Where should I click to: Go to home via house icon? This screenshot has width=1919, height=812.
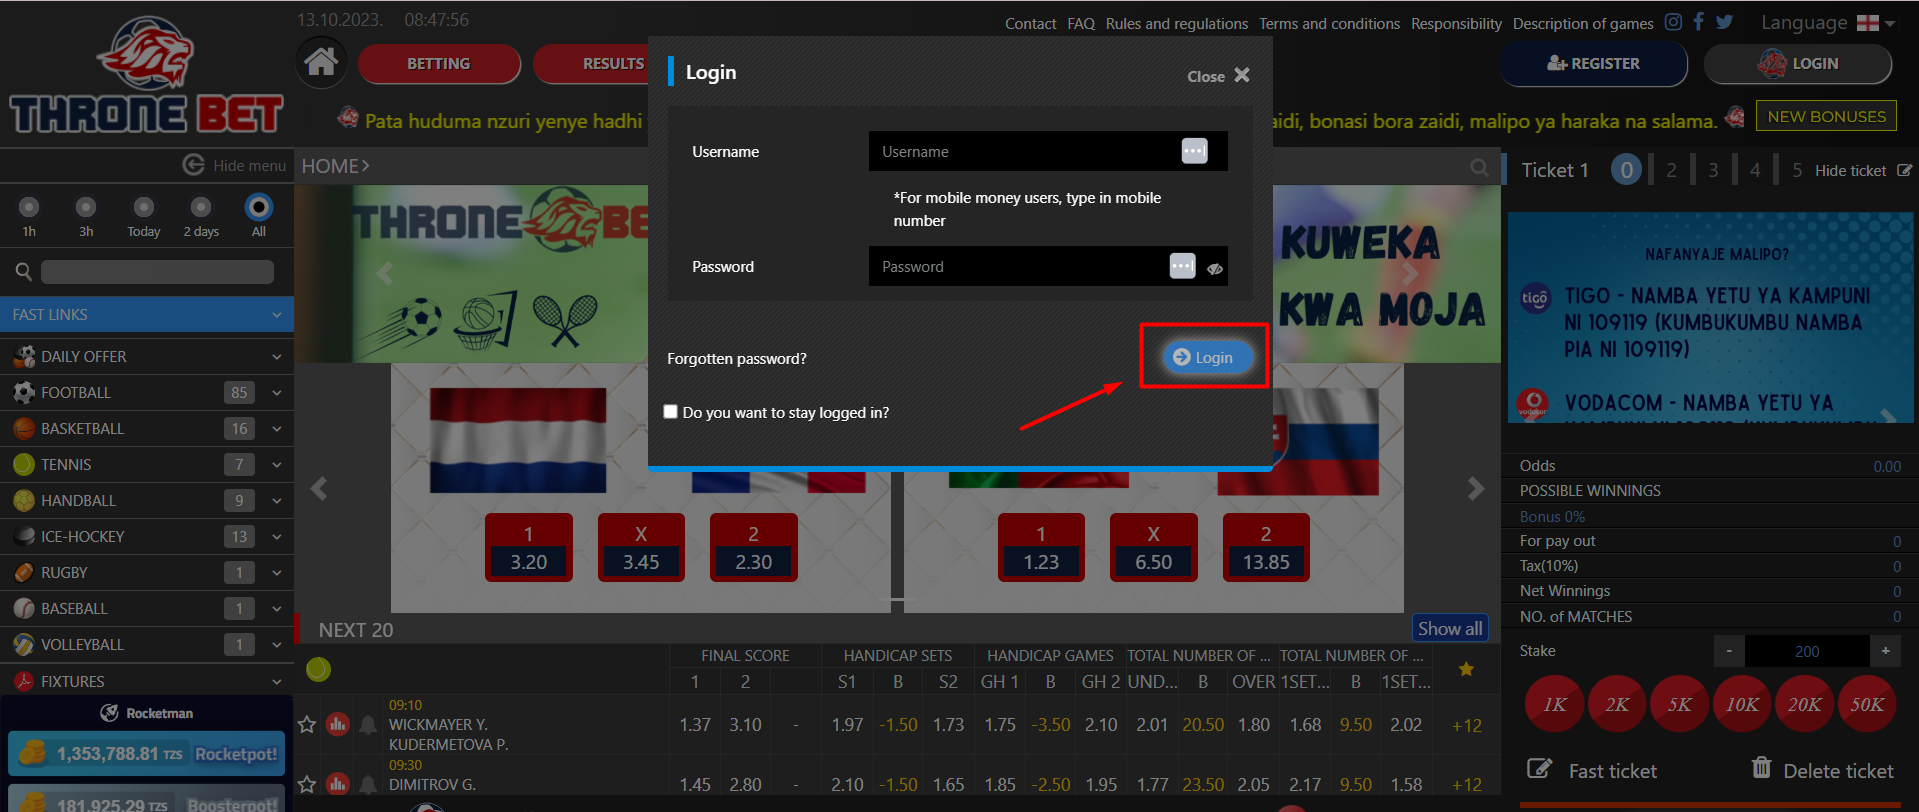tap(321, 62)
